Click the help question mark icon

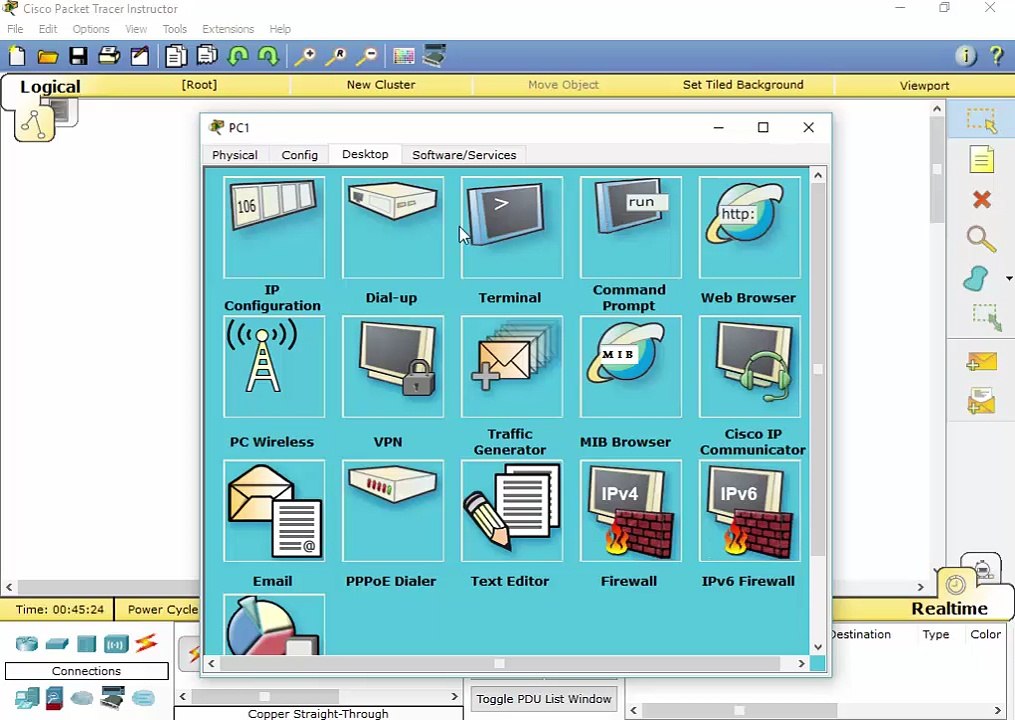pyautogui.click(x=996, y=56)
